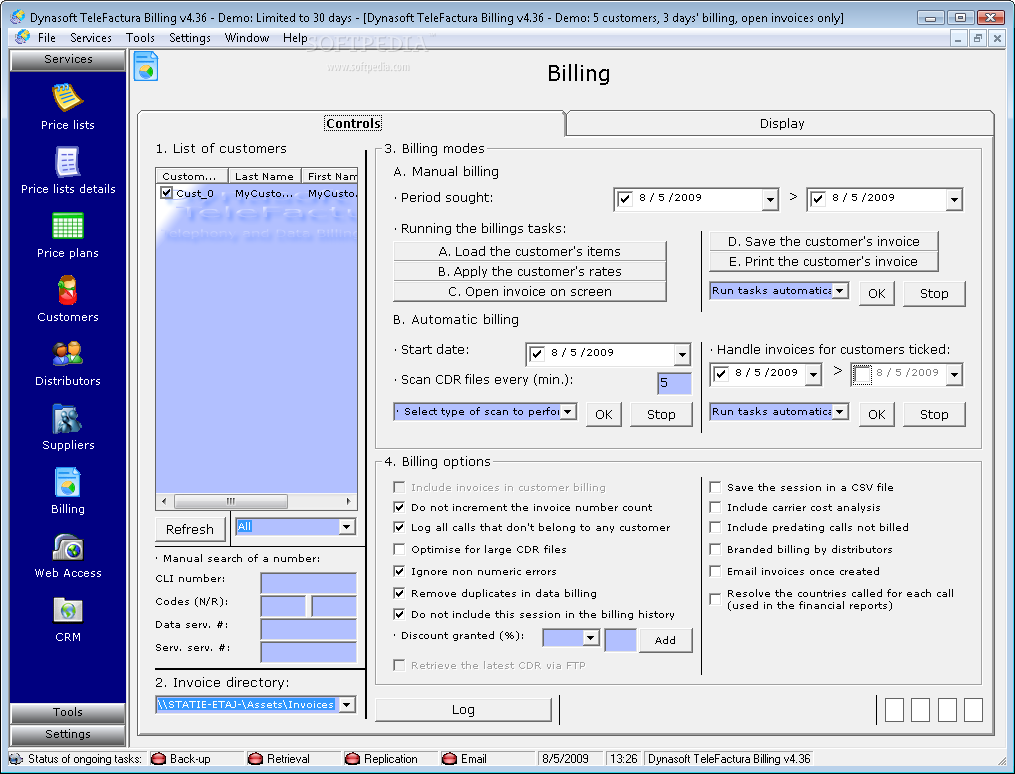Click the Billing page icon beside the title
The height and width of the screenshot is (774, 1015).
click(x=146, y=66)
